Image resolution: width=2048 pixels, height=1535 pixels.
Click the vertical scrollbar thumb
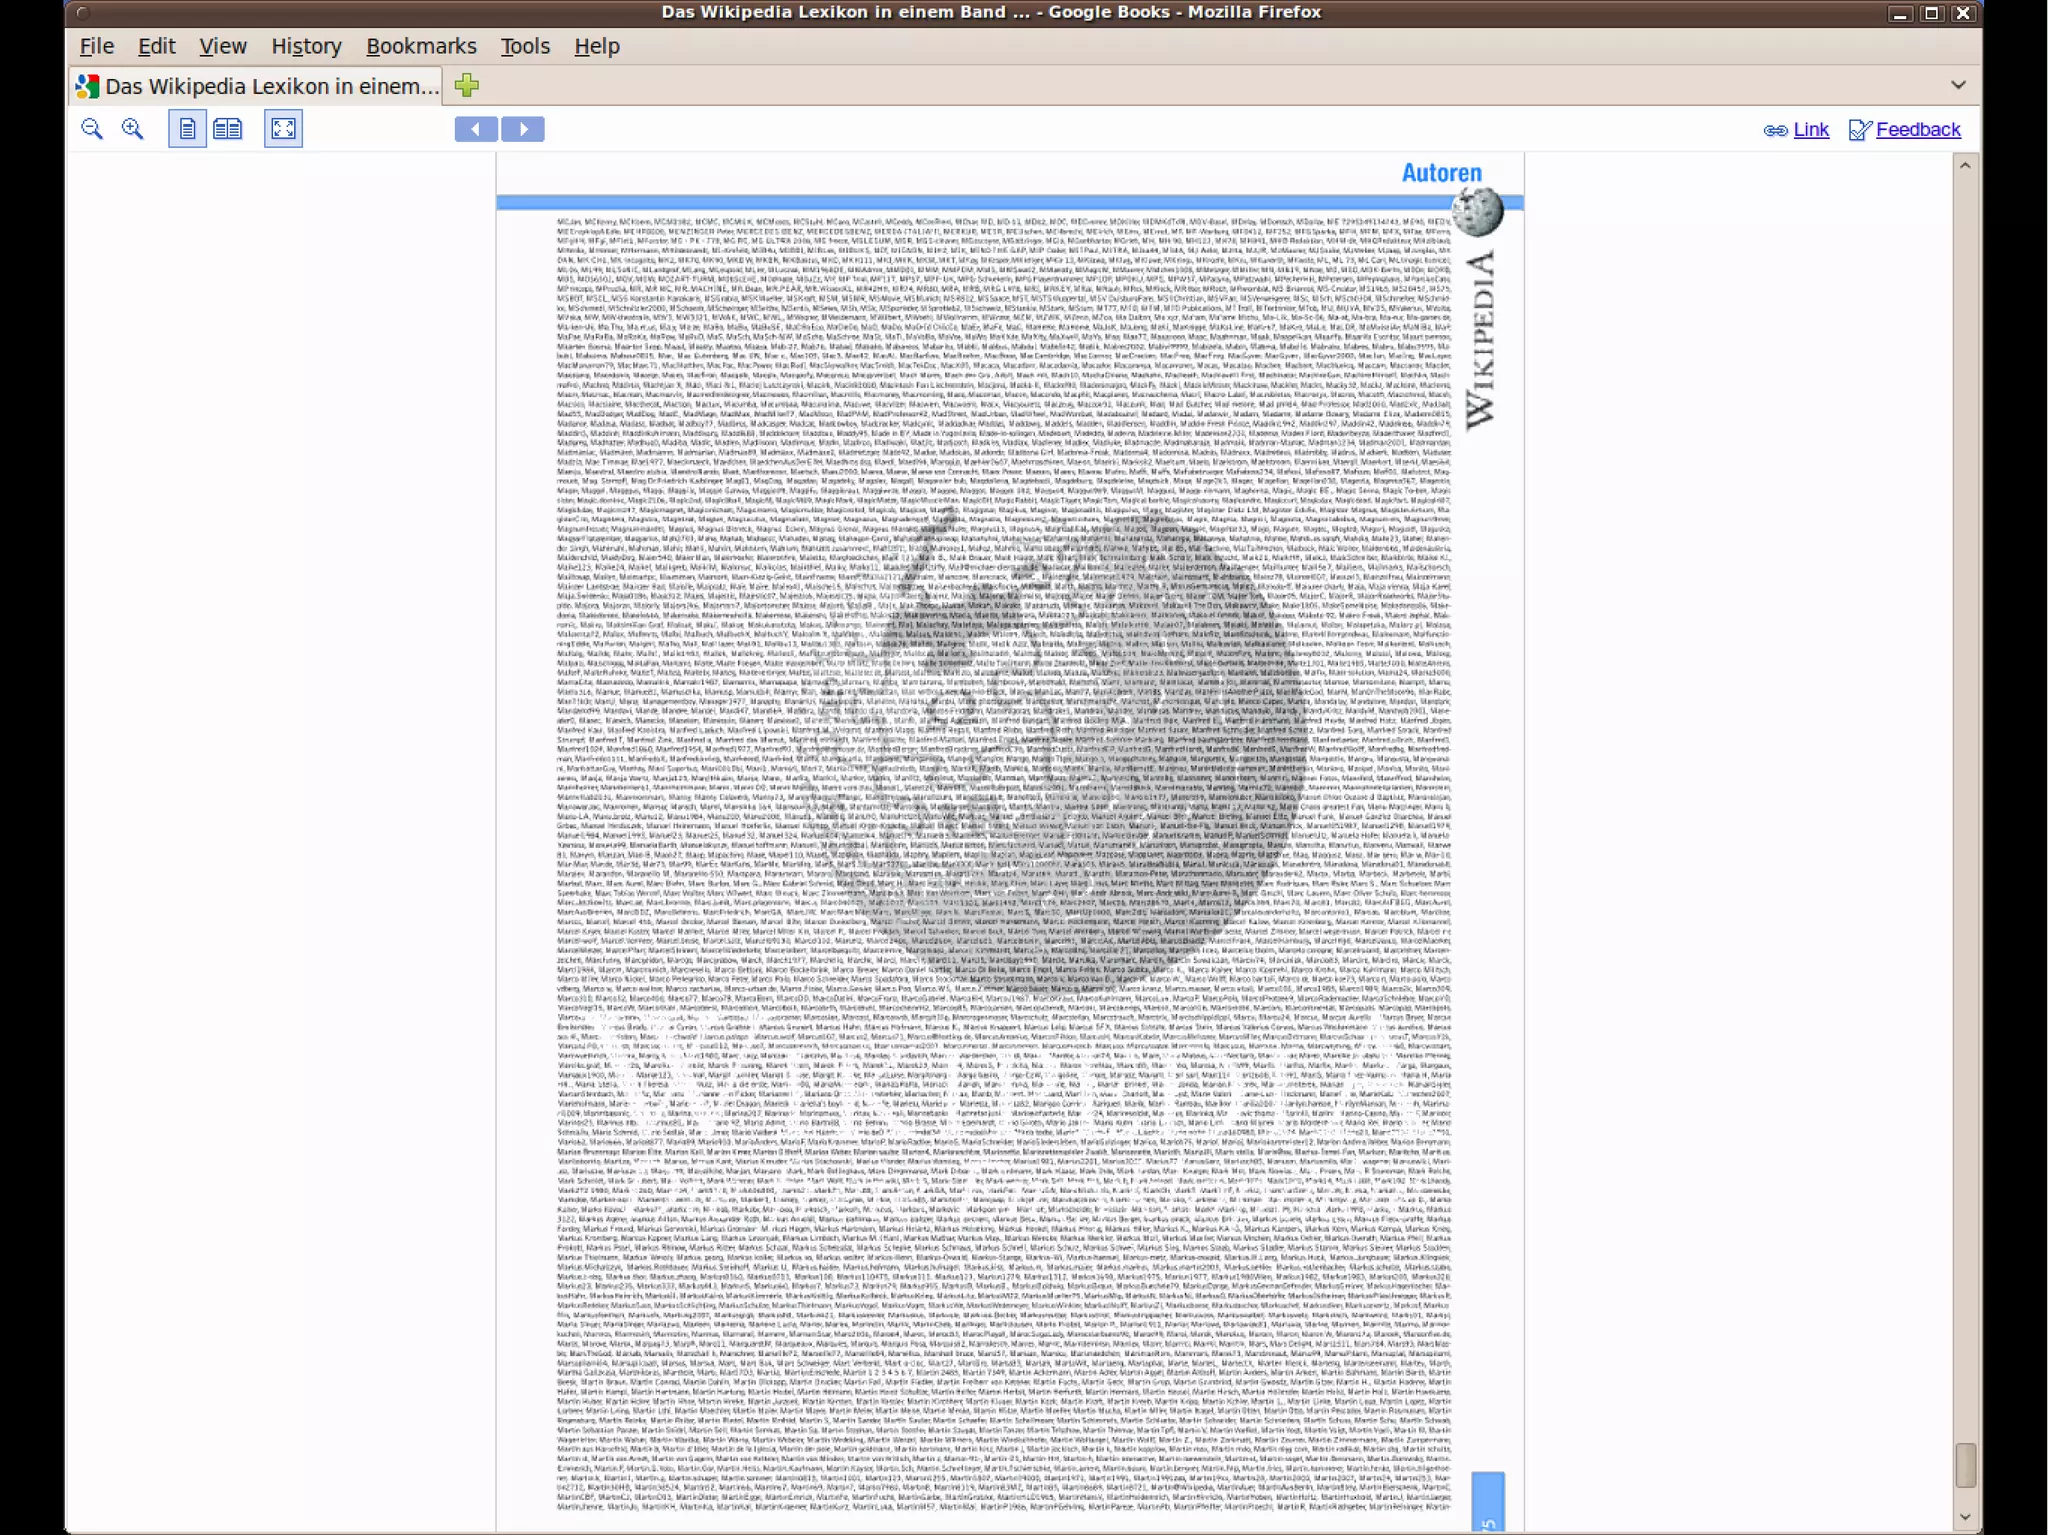coord(1965,1465)
